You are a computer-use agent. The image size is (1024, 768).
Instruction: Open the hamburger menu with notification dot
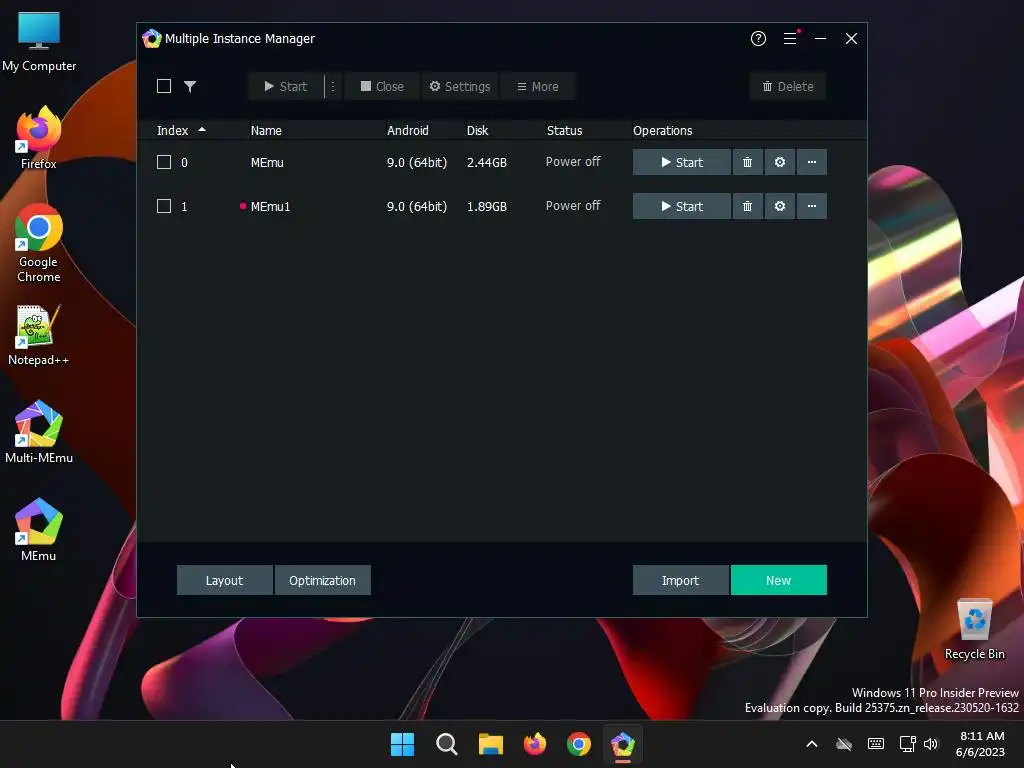pyautogui.click(x=790, y=39)
